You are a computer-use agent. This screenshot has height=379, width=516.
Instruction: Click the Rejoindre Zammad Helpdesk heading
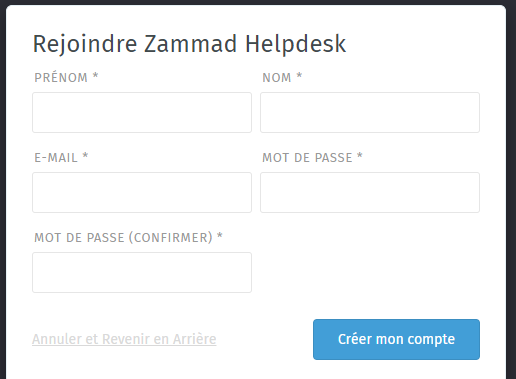click(x=189, y=44)
